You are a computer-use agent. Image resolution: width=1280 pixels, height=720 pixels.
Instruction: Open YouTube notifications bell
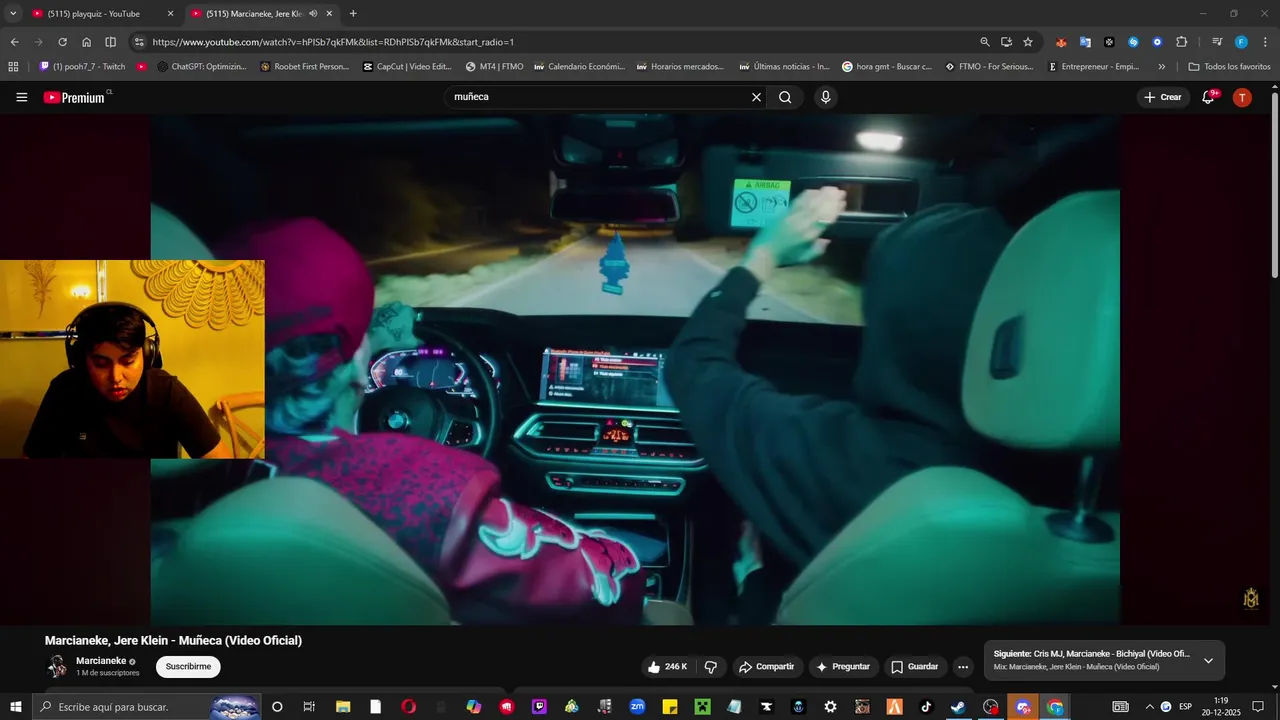tap(1208, 97)
